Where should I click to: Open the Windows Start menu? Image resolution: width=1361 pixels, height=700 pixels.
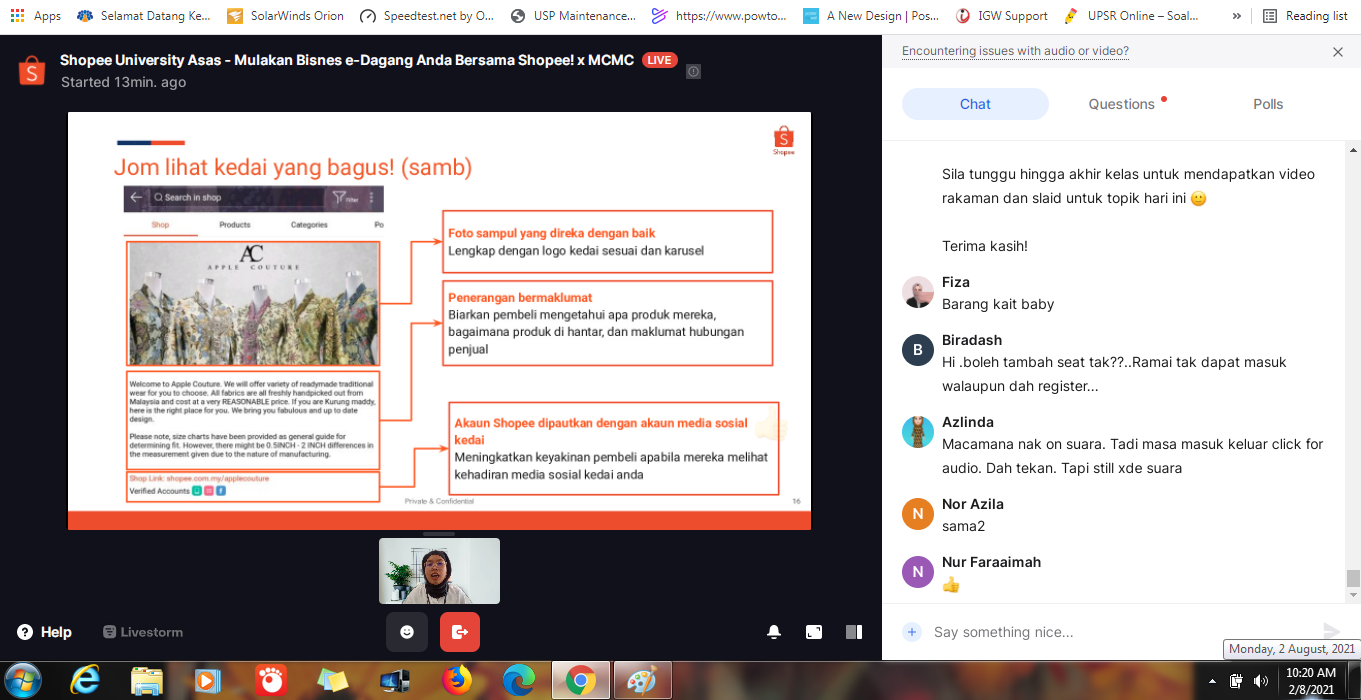[24, 680]
